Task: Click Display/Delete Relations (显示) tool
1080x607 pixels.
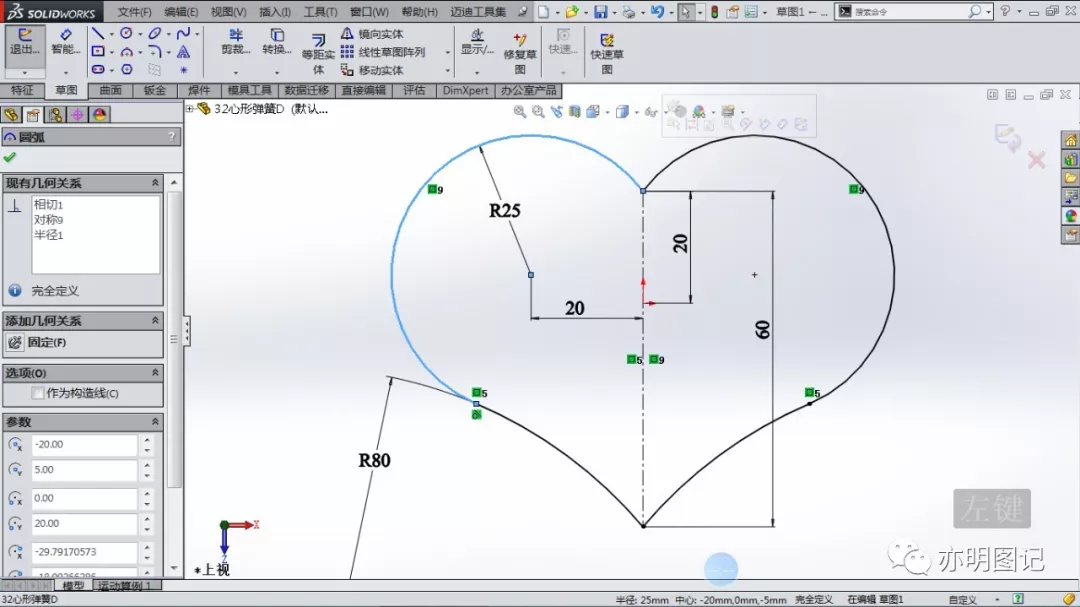Action: point(477,42)
